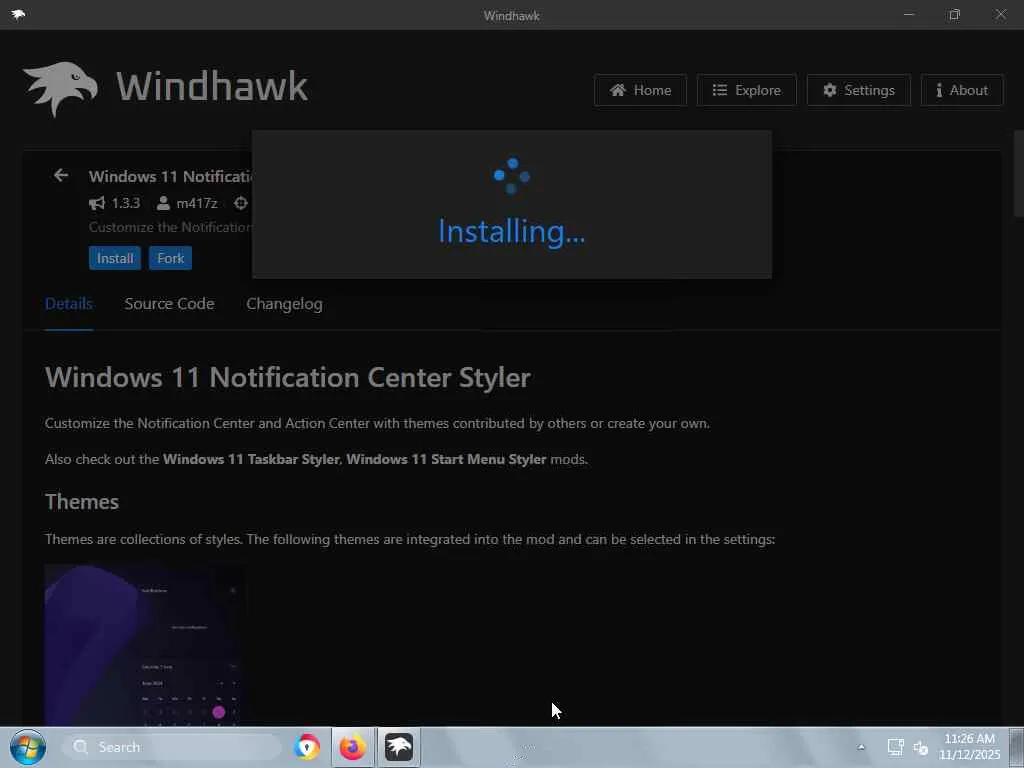The image size is (1024, 768).
Task: Click the theme preview thumbnail
Action: pyautogui.click(x=145, y=645)
